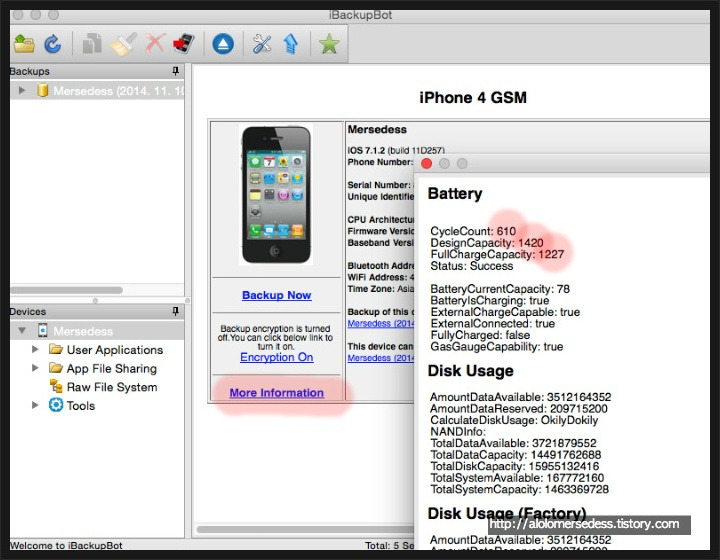Expand the User Applications node
This screenshot has height=560, width=720.
point(35,349)
